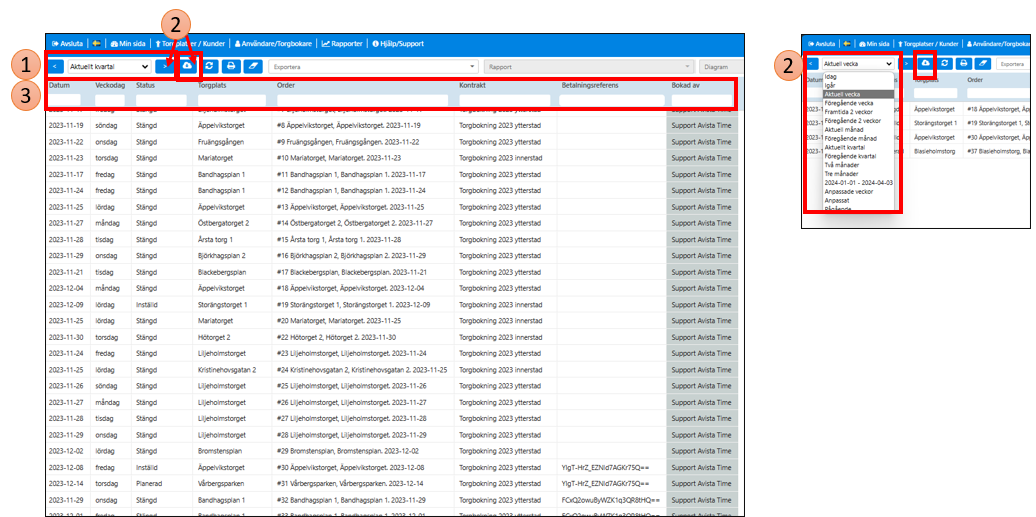Viewport: 1036px width, 517px height.
Task: Click the Veckodag column header
Action: pyautogui.click(x=109, y=86)
